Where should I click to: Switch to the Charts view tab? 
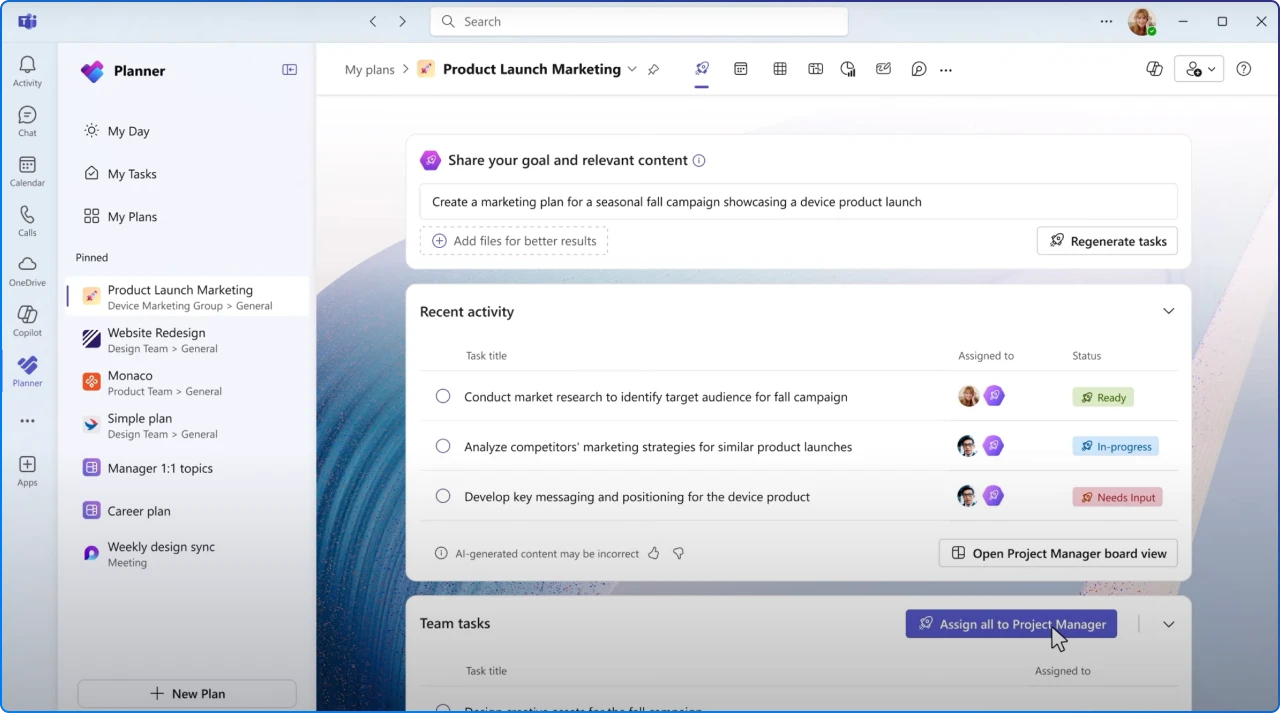(x=848, y=69)
